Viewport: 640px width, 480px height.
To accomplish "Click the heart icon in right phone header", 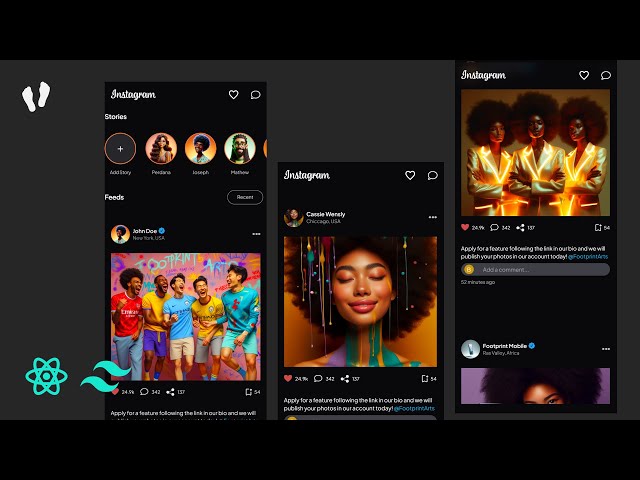I will tap(584, 75).
